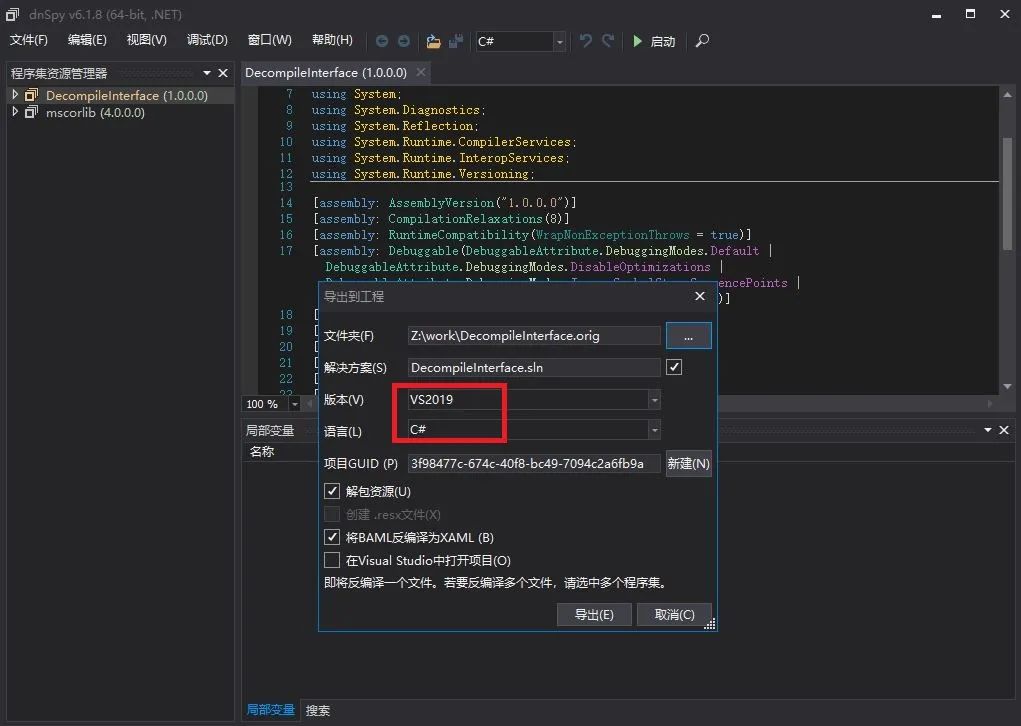1021x726 pixels.
Task: Open the 文件(F) menu
Action: tap(29, 40)
